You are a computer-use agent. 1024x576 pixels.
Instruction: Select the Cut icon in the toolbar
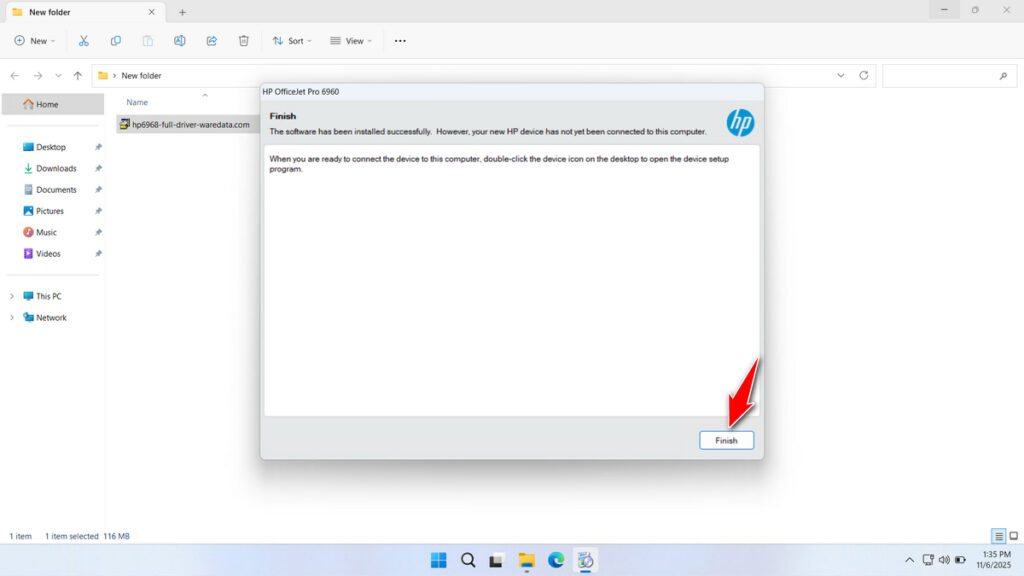(x=84, y=40)
